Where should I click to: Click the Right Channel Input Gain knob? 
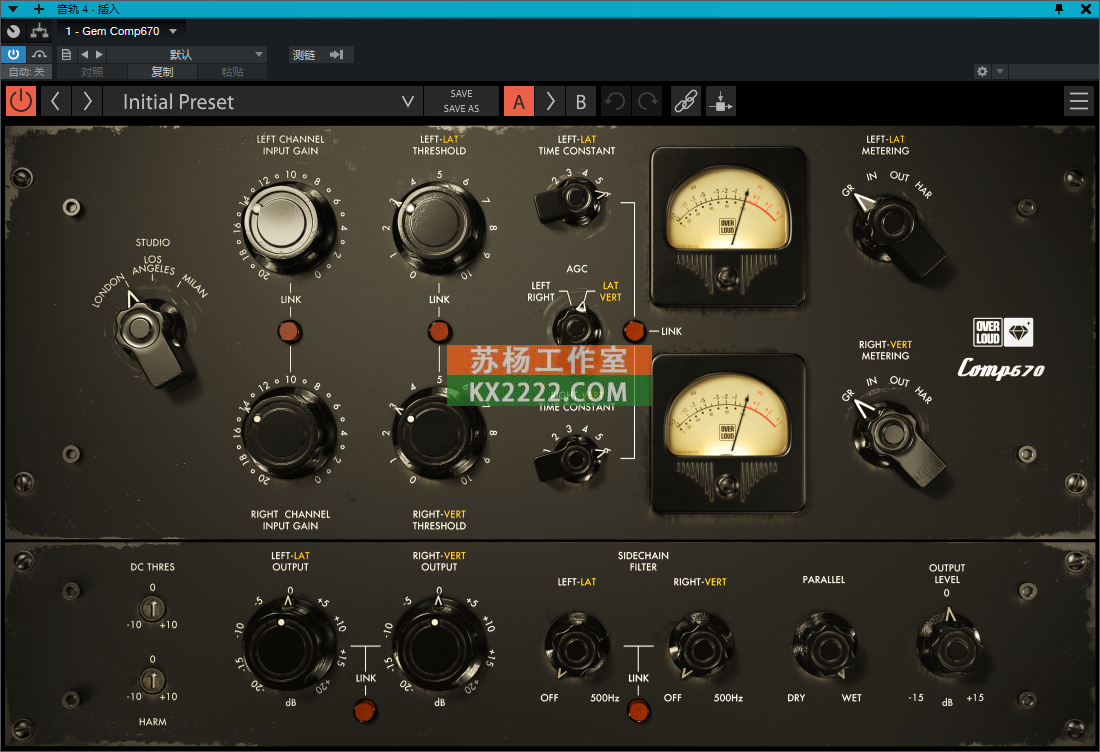click(290, 434)
